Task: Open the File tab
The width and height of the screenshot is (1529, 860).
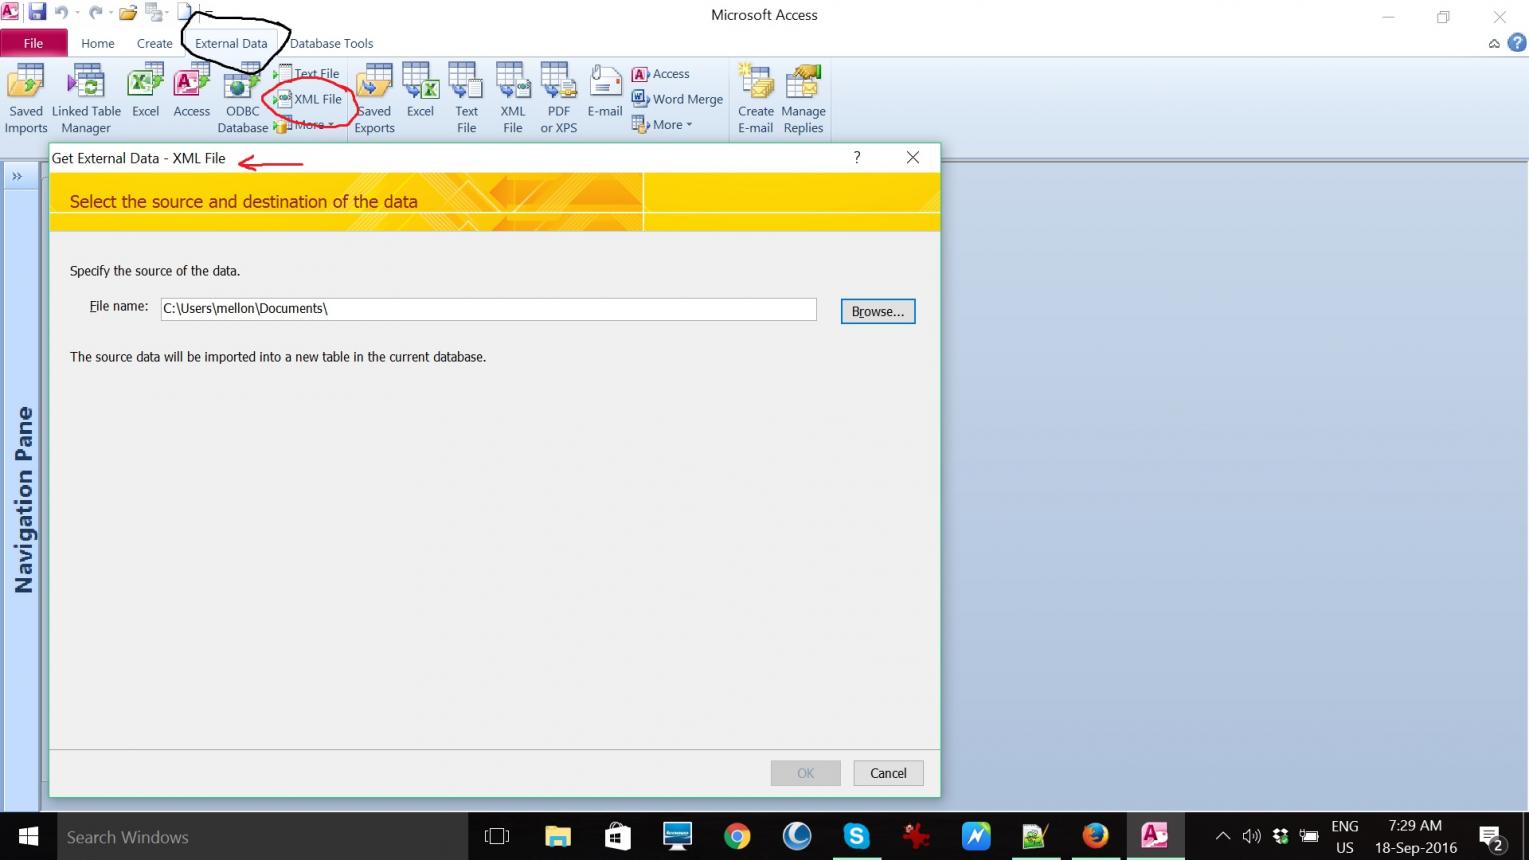Action: pyautogui.click(x=33, y=43)
